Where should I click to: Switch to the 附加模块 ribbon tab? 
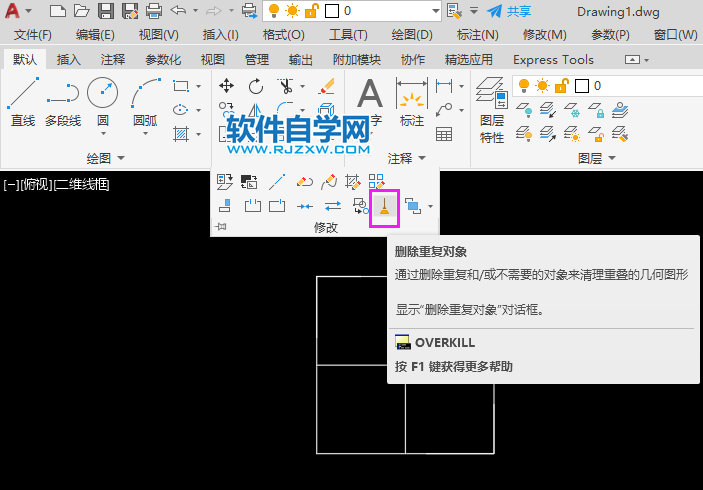click(356, 60)
